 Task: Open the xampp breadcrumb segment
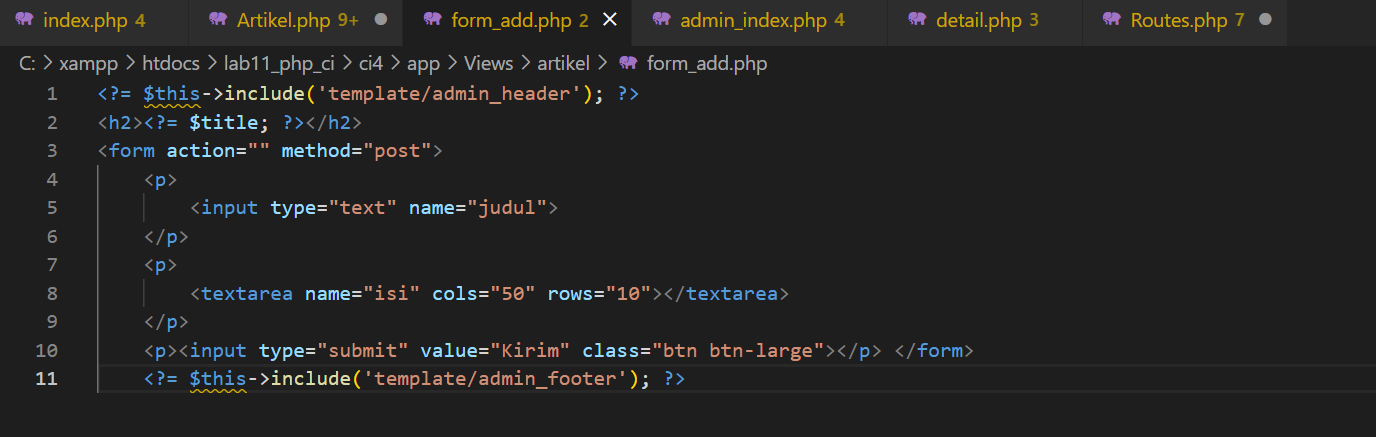click(x=88, y=63)
